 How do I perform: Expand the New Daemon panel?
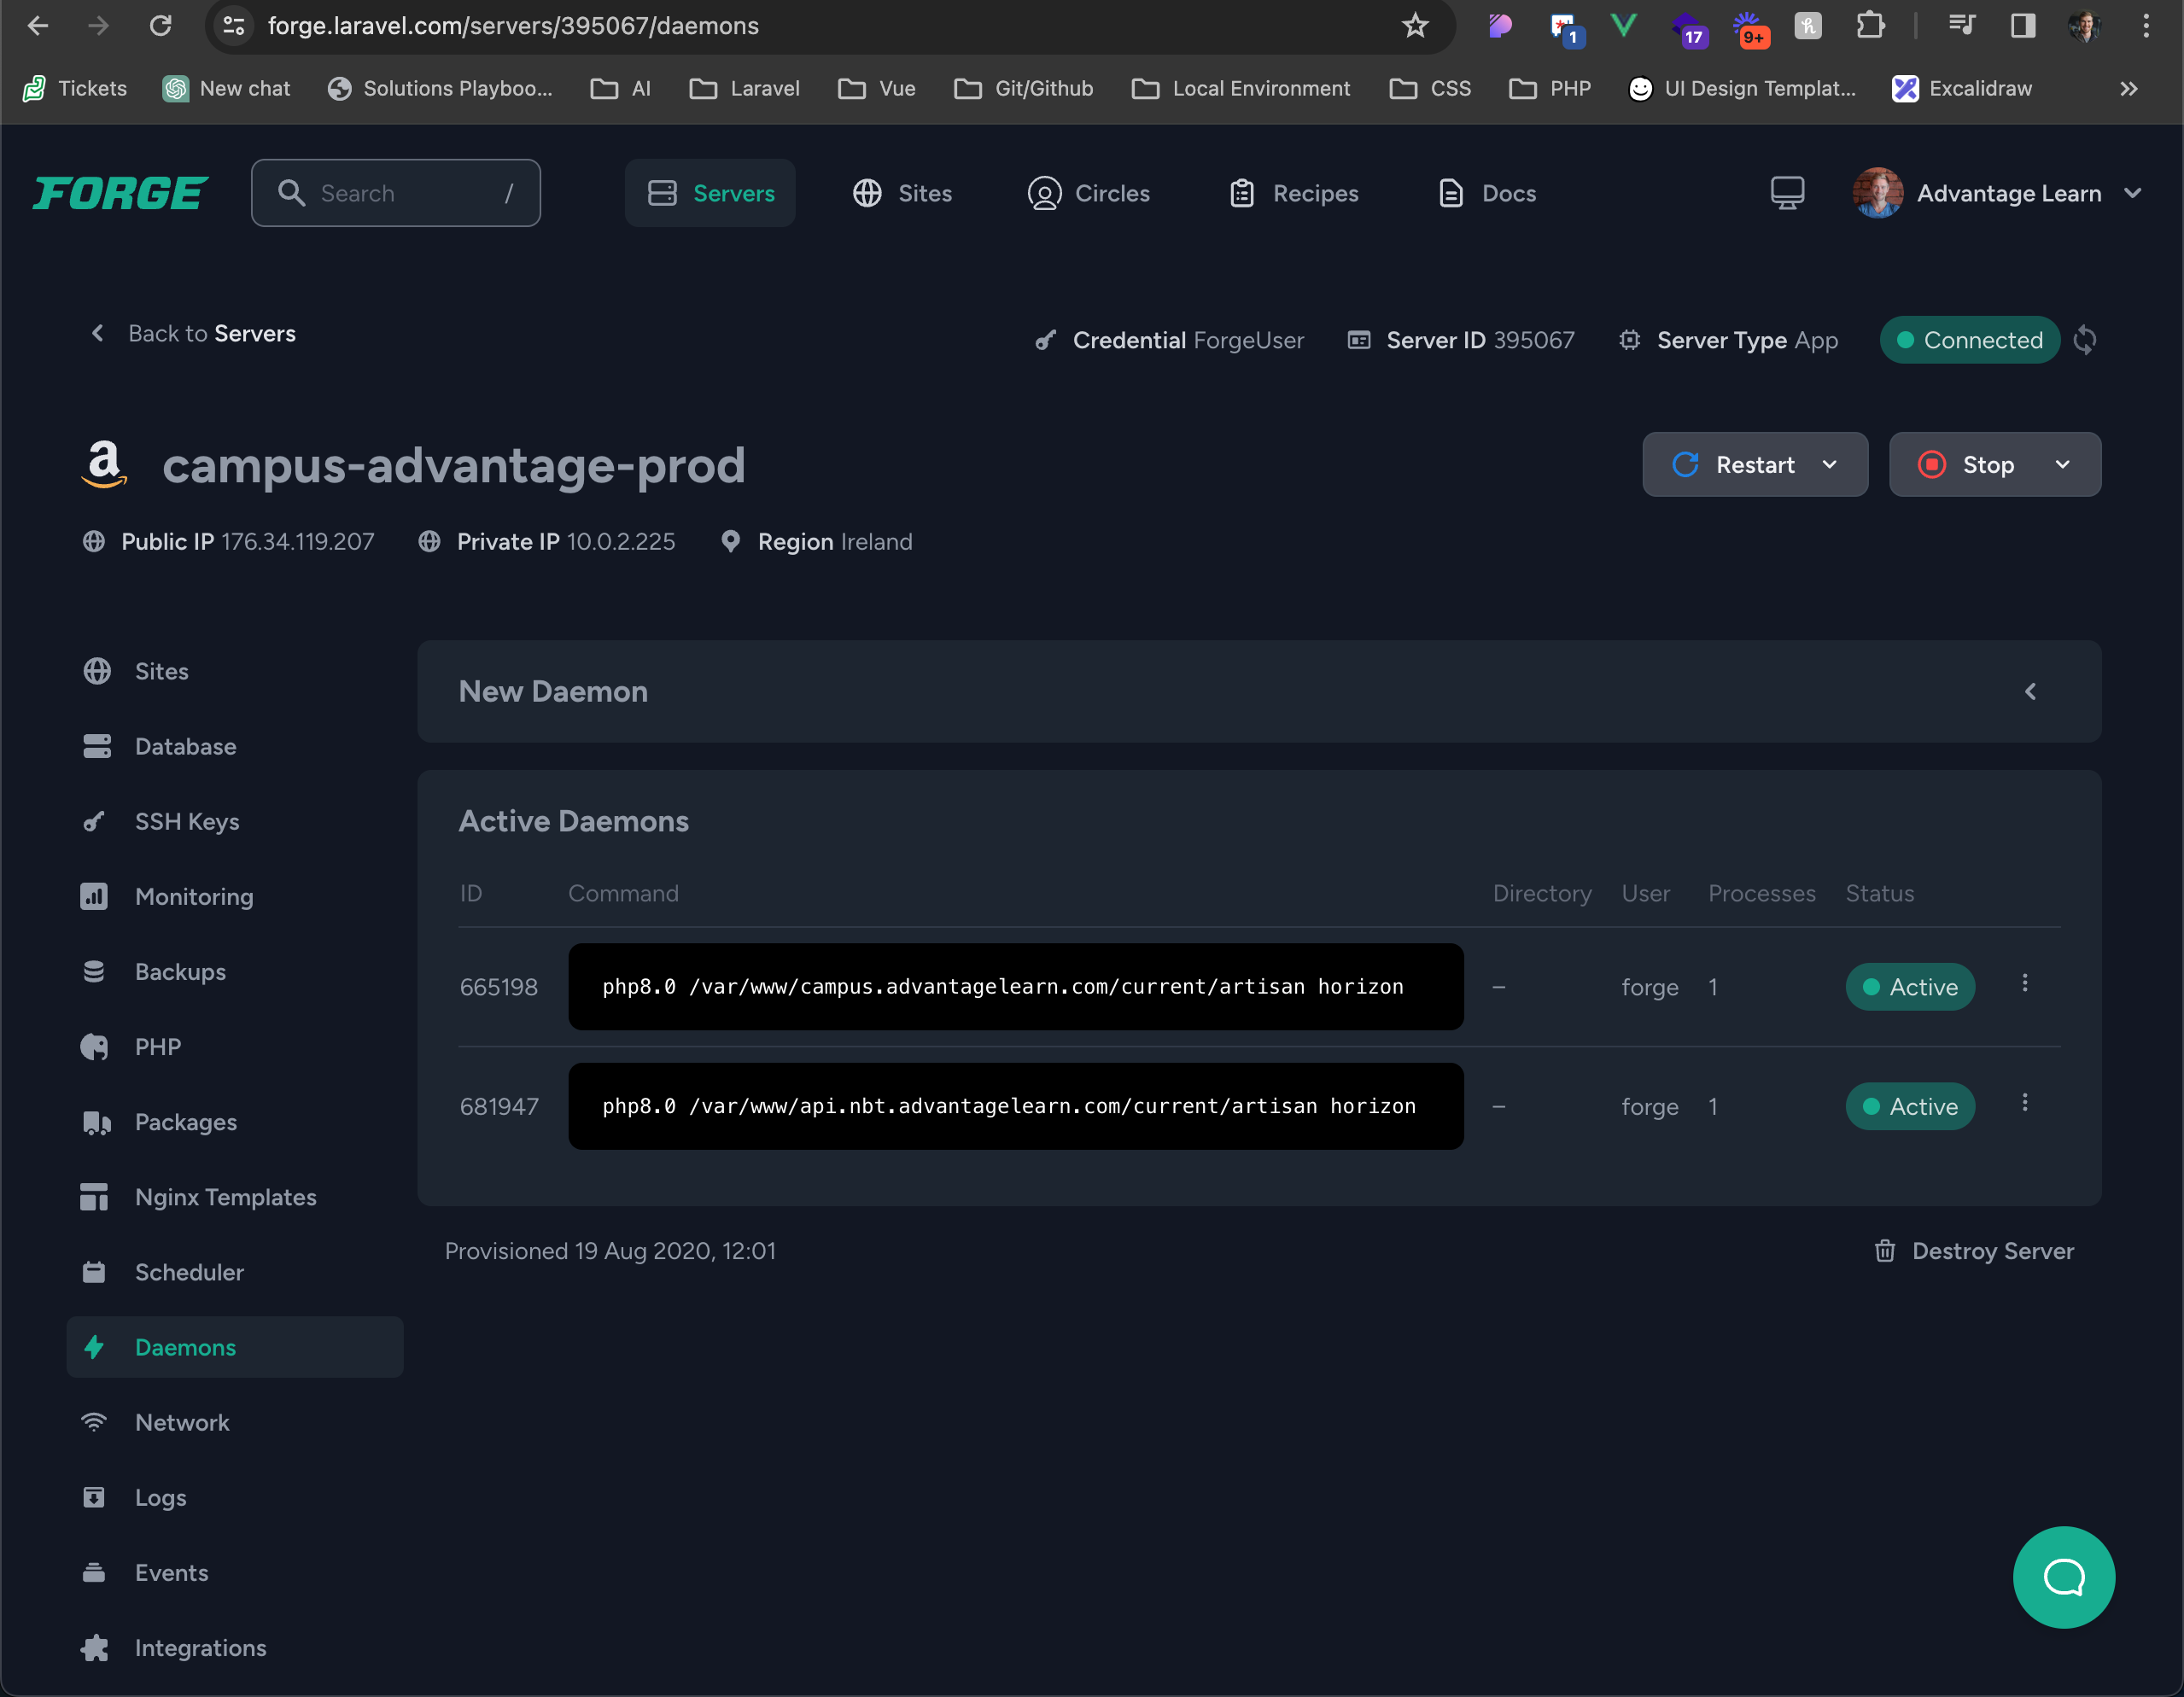click(2029, 692)
